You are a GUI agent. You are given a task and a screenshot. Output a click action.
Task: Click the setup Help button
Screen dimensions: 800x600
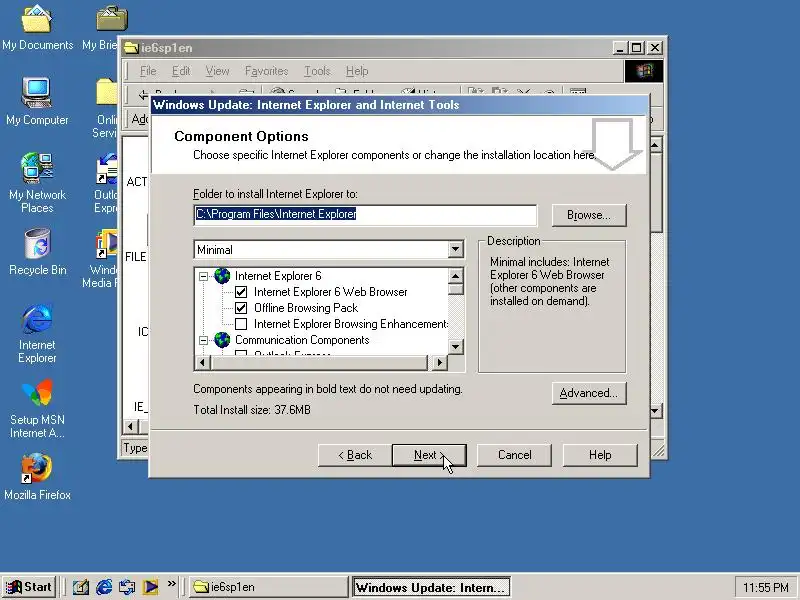click(x=600, y=455)
